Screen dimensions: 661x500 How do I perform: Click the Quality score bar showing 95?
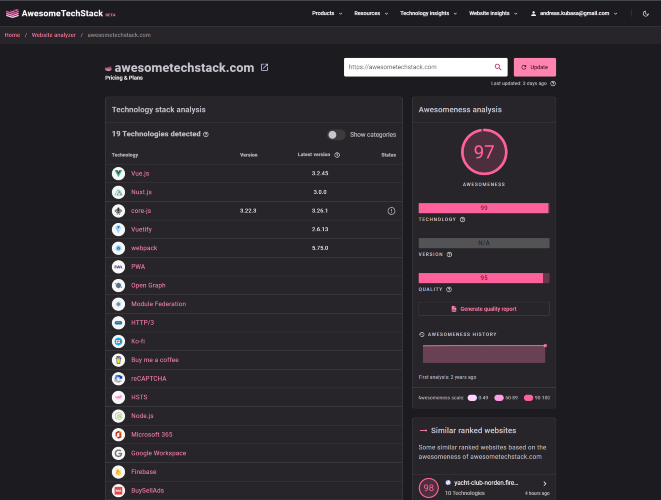point(484,278)
